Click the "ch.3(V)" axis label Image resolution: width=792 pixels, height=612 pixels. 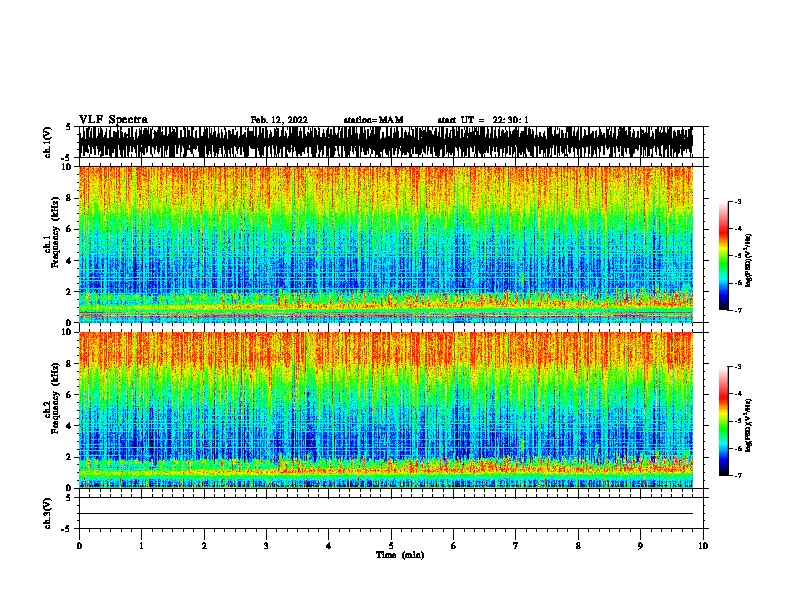click(48, 513)
